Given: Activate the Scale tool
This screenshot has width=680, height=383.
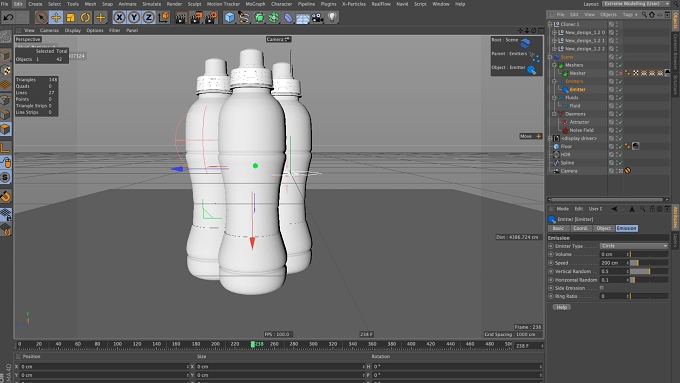Looking at the screenshot, I should click(x=71, y=18).
